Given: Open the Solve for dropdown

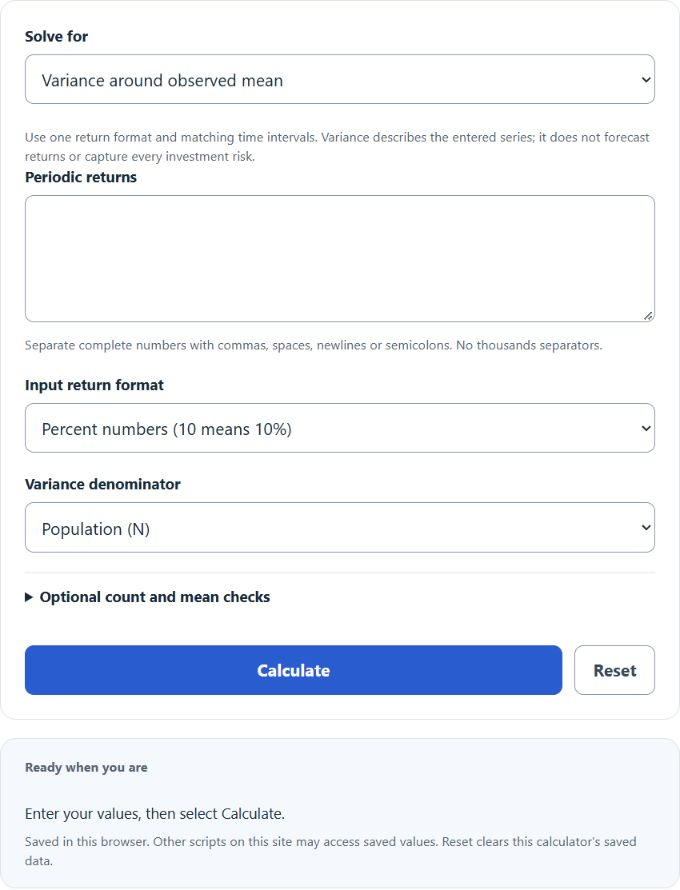Looking at the screenshot, I should tap(339, 79).
